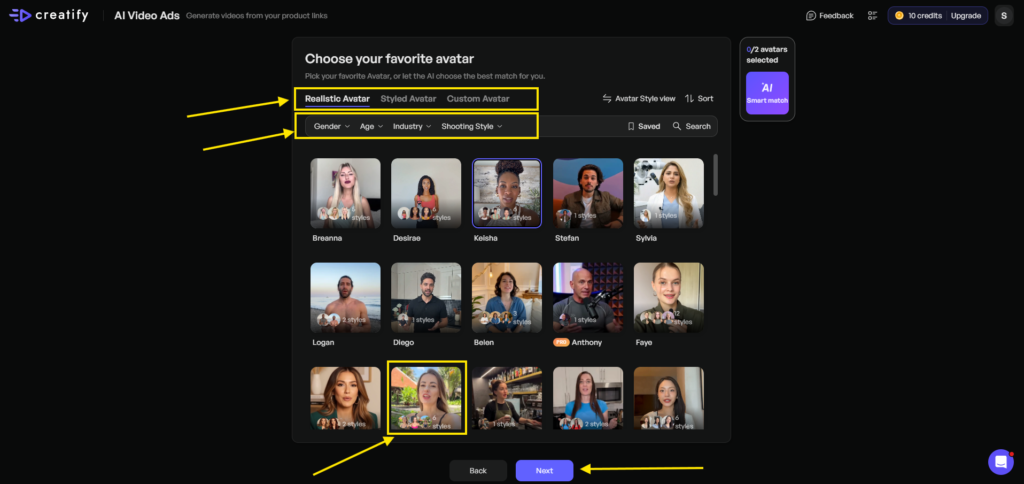Select the Keisha avatar thumbnail
This screenshot has height=484, width=1024.
(506, 193)
